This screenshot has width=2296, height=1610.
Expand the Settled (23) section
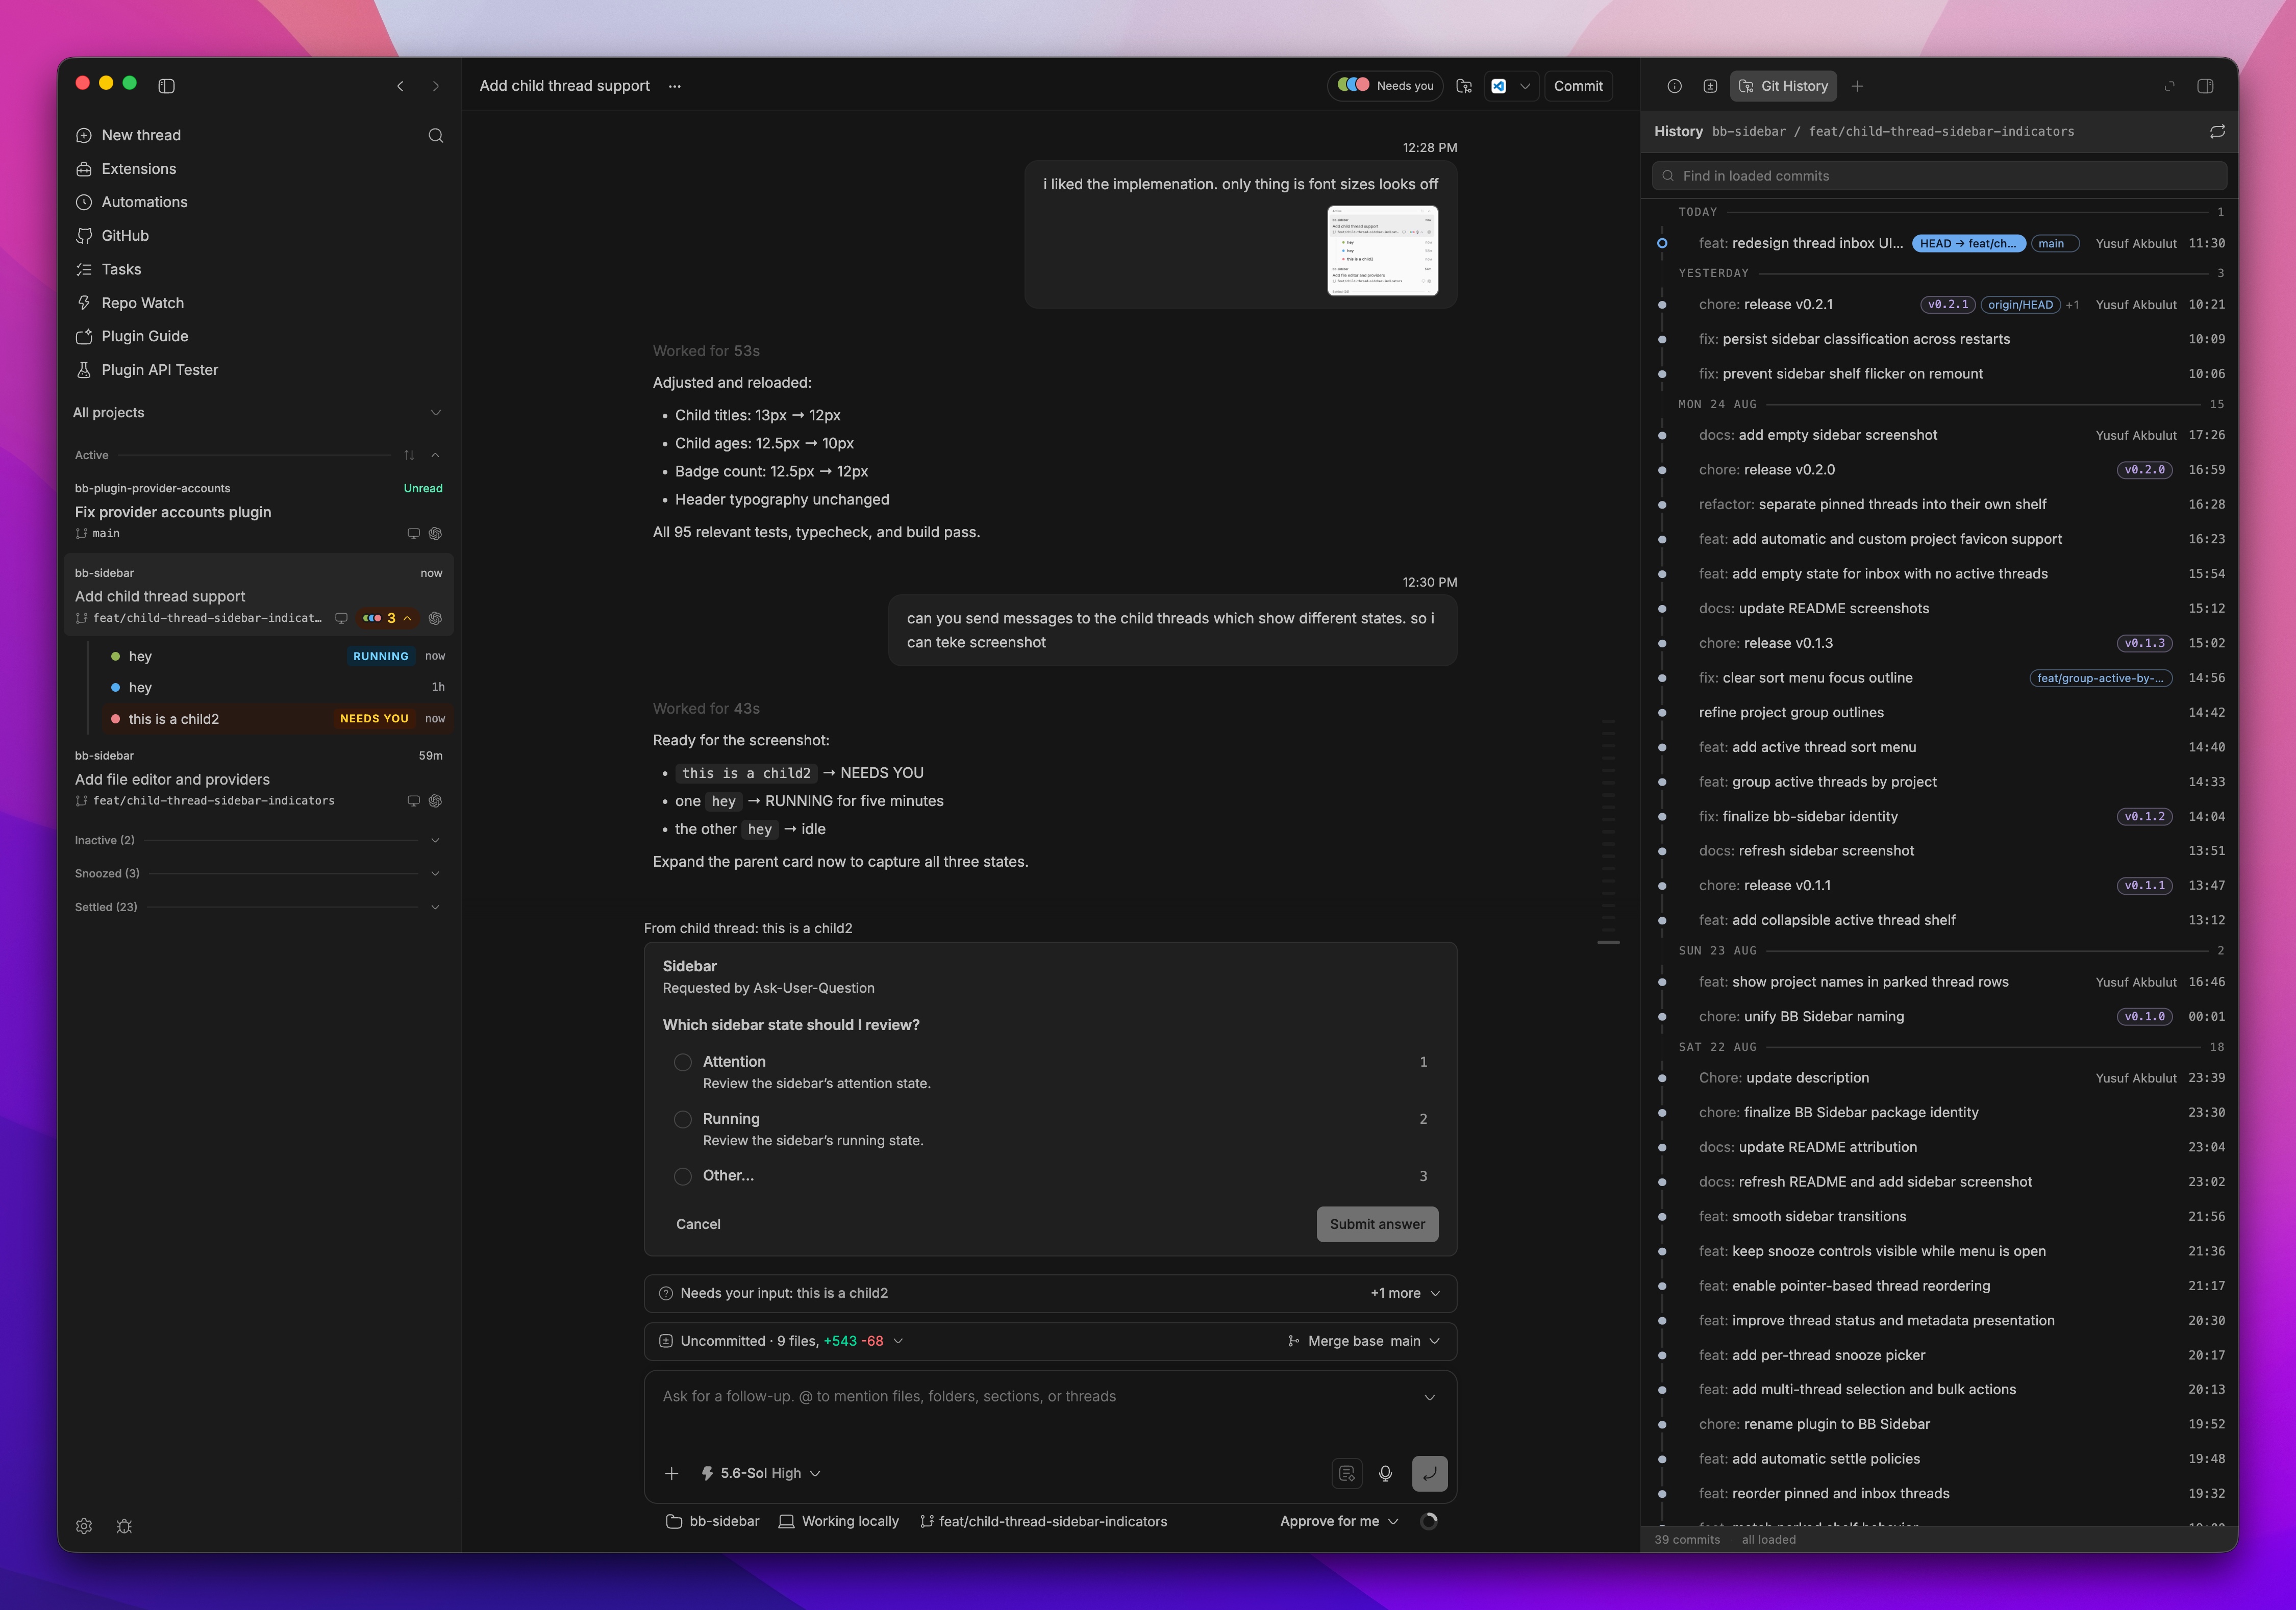click(257, 907)
